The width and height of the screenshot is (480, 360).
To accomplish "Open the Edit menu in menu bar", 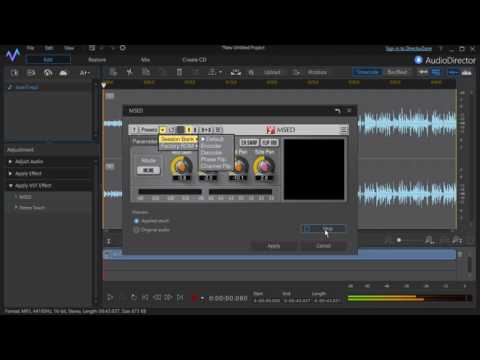I will tap(49, 48).
